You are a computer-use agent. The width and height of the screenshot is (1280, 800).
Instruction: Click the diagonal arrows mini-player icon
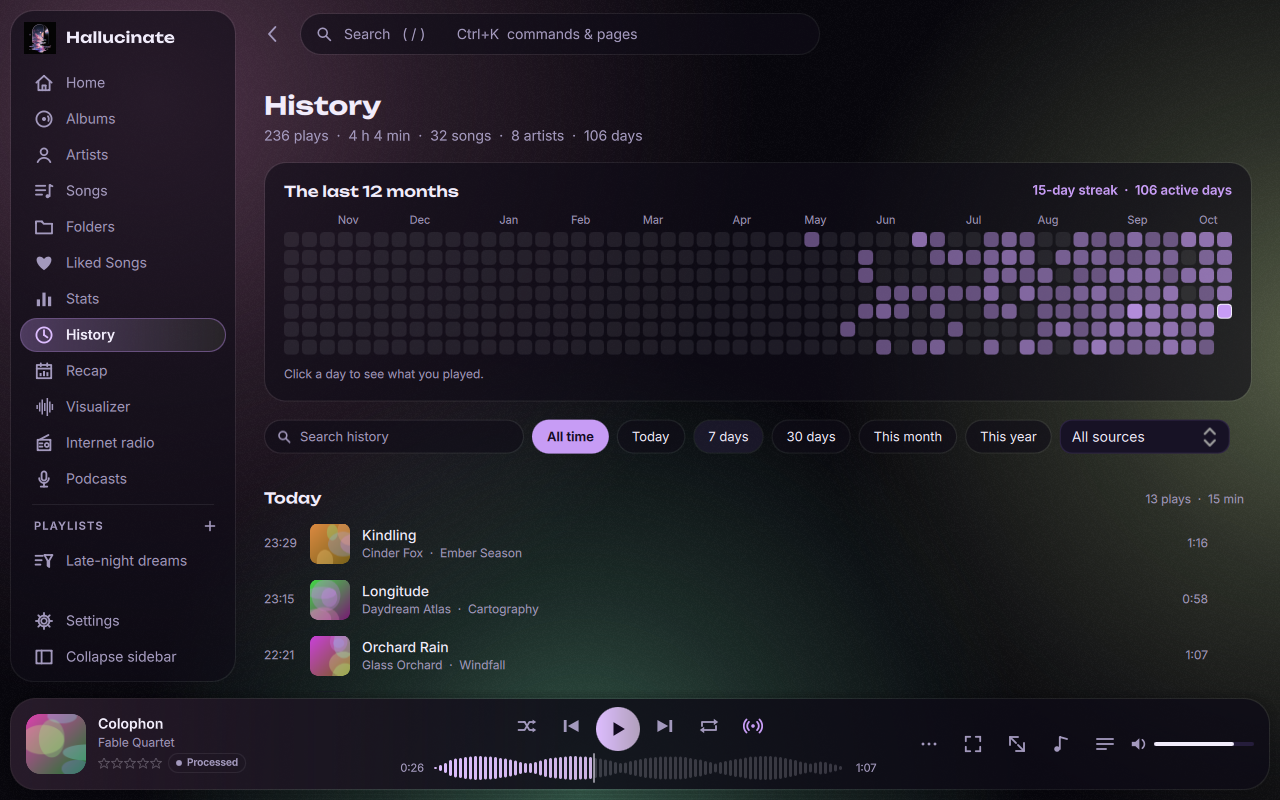(x=1017, y=744)
